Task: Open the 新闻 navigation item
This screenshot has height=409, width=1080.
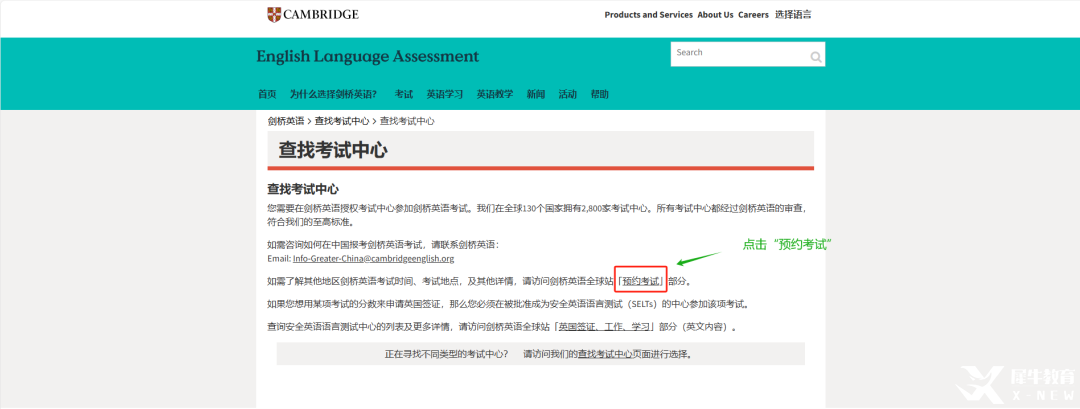Action: tap(536, 94)
